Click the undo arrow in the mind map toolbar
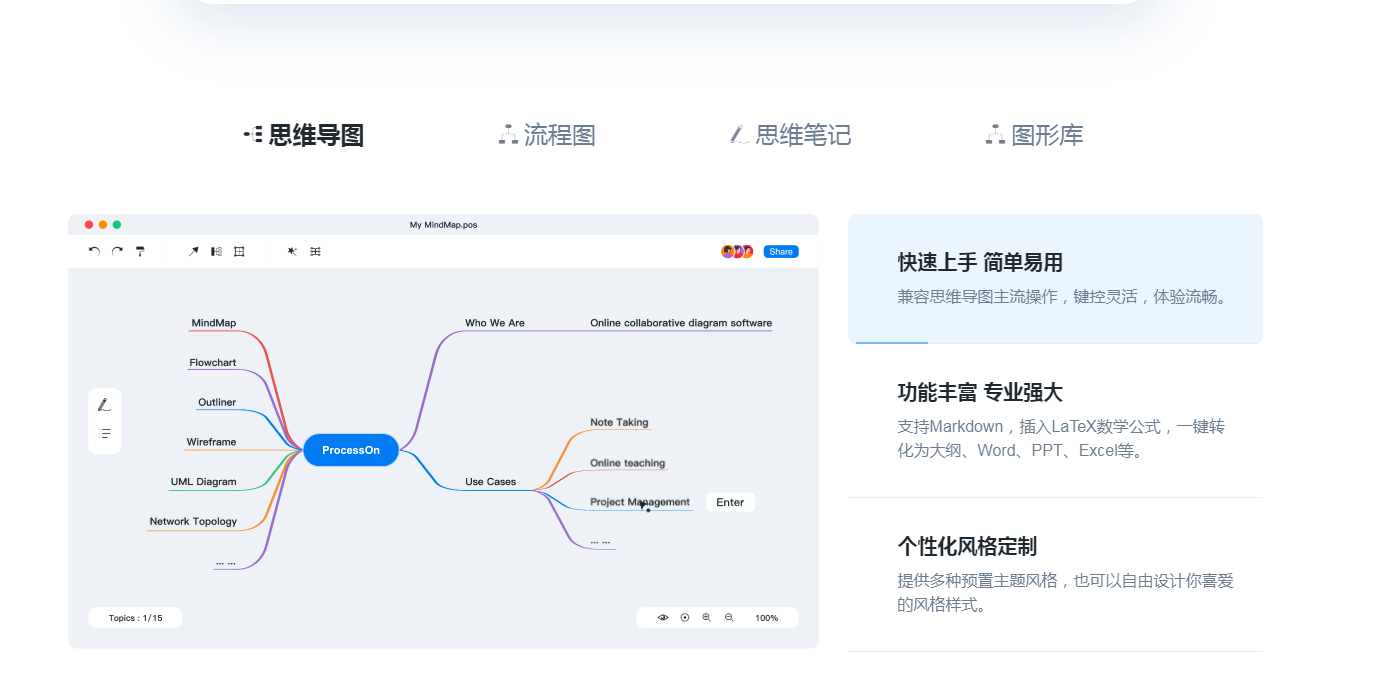 (94, 251)
